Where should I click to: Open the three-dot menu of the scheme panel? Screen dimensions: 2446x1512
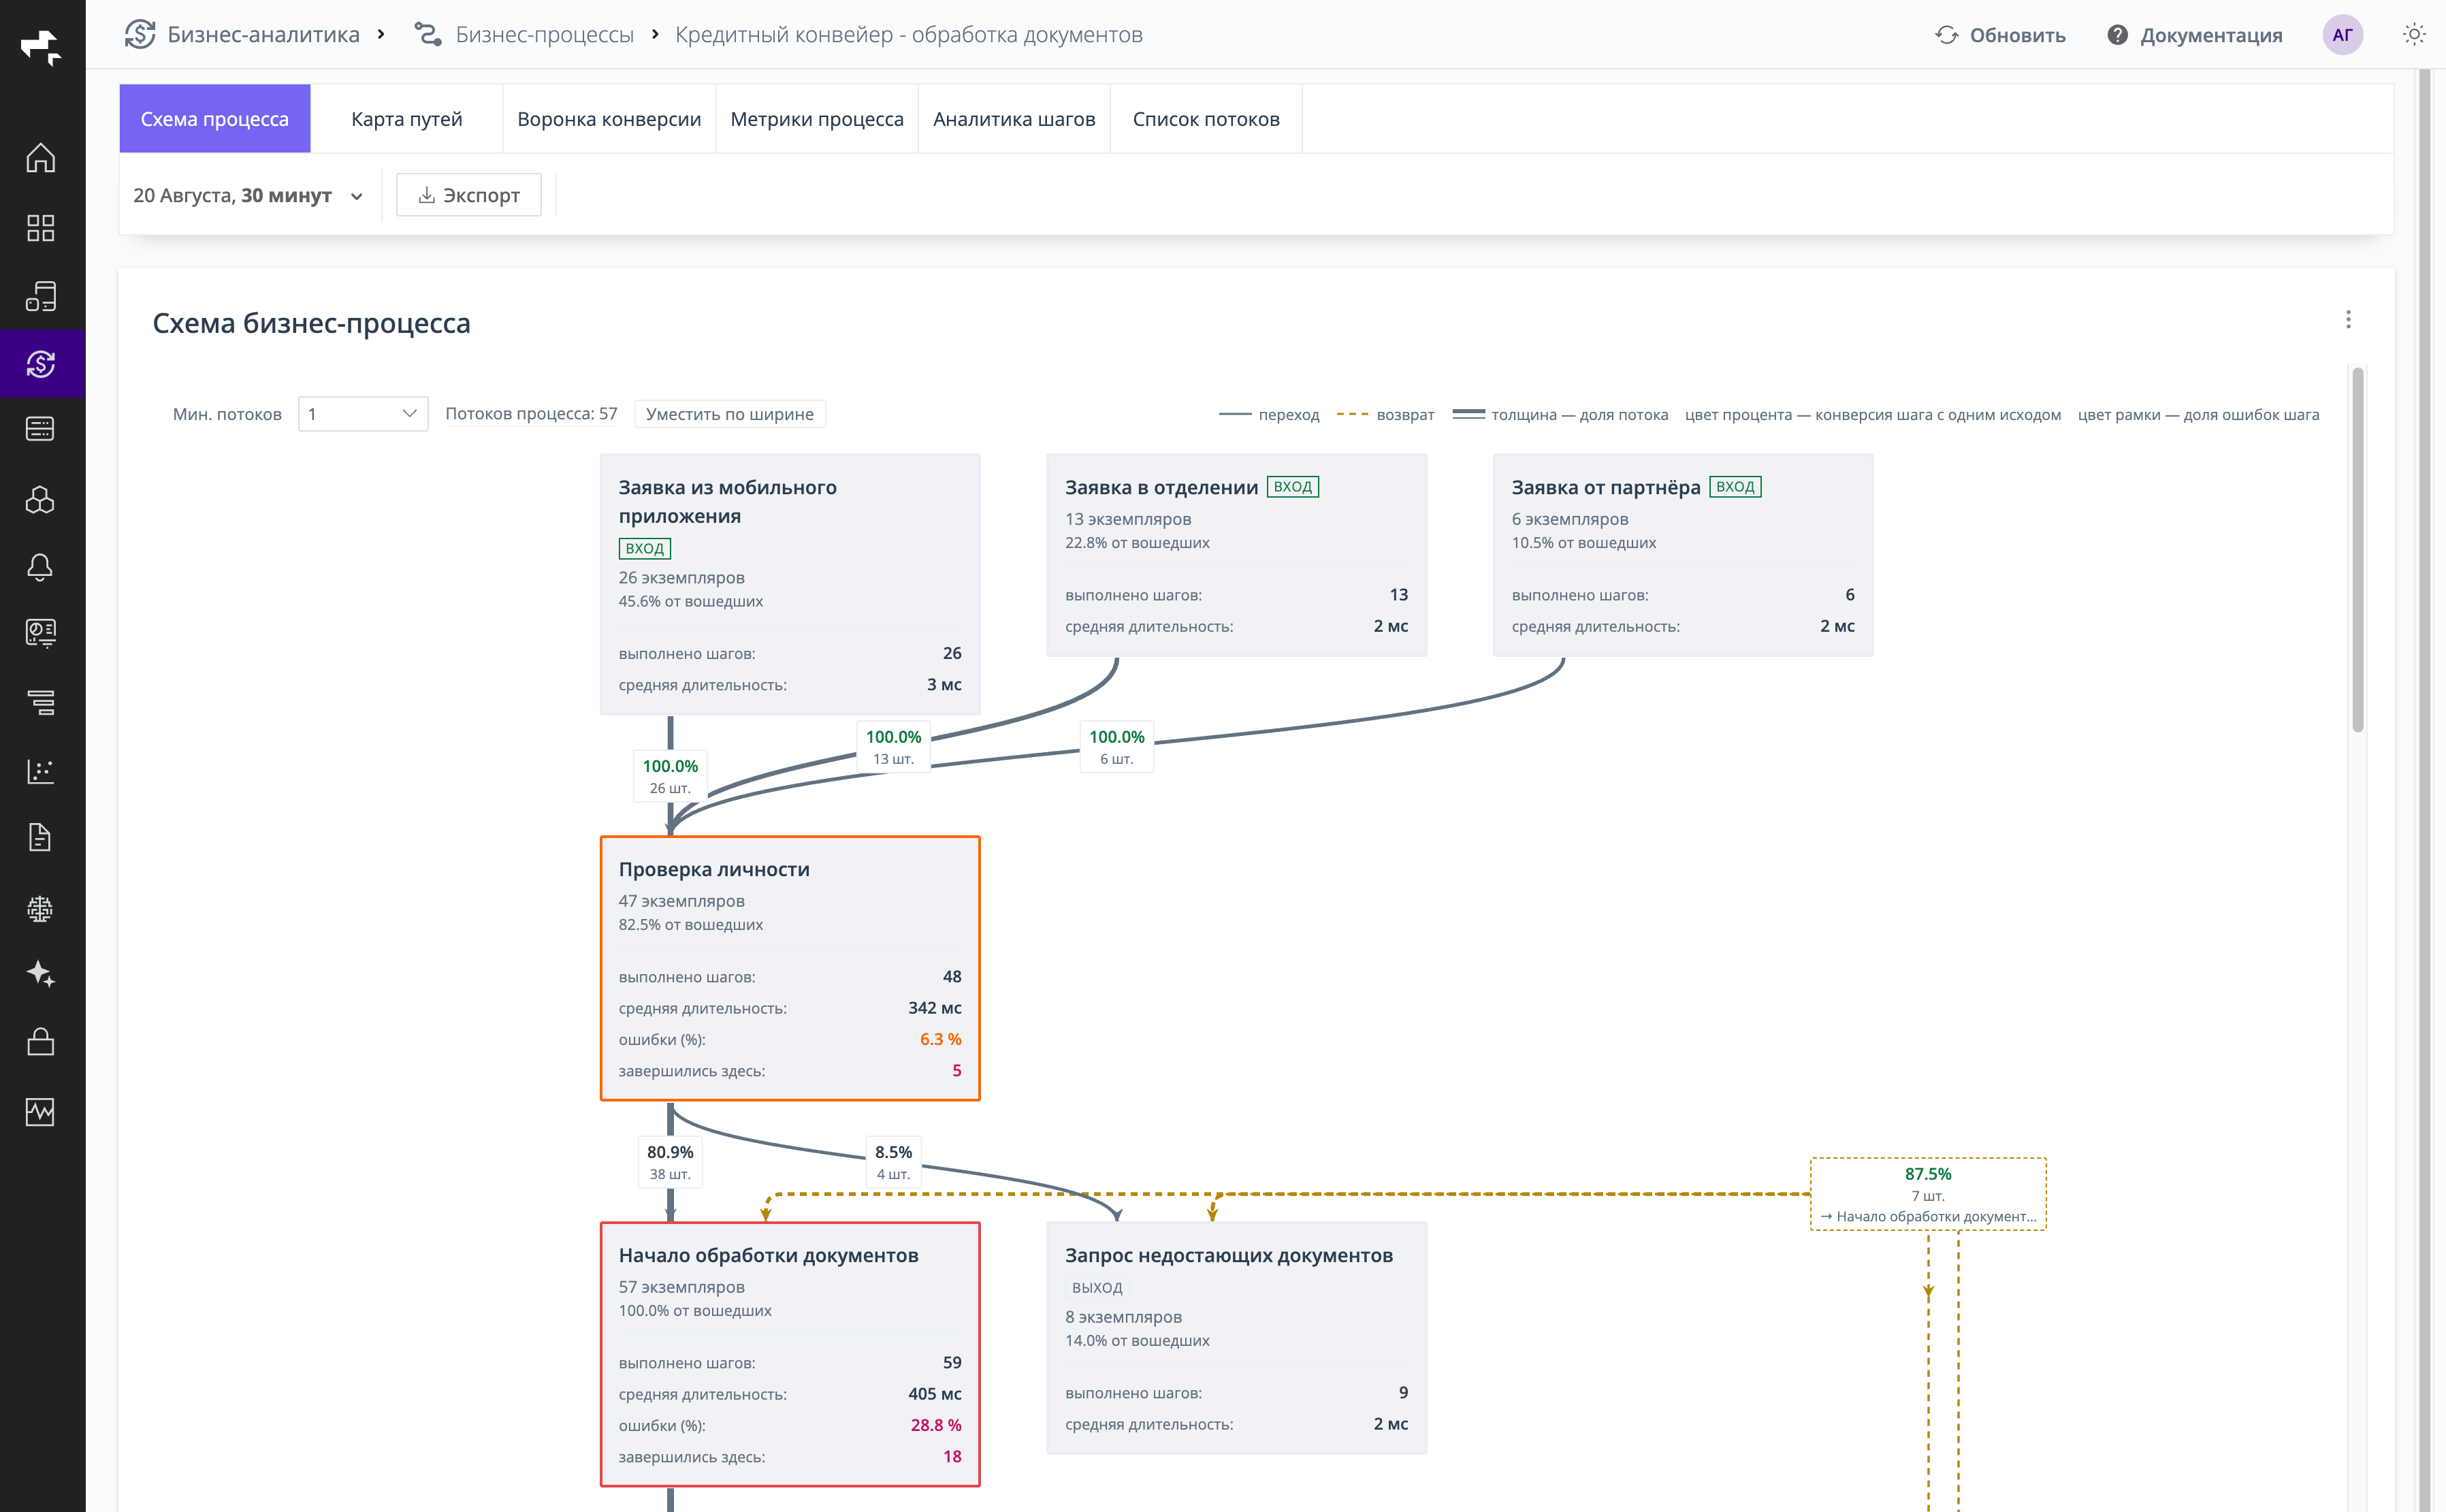pos(2348,320)
